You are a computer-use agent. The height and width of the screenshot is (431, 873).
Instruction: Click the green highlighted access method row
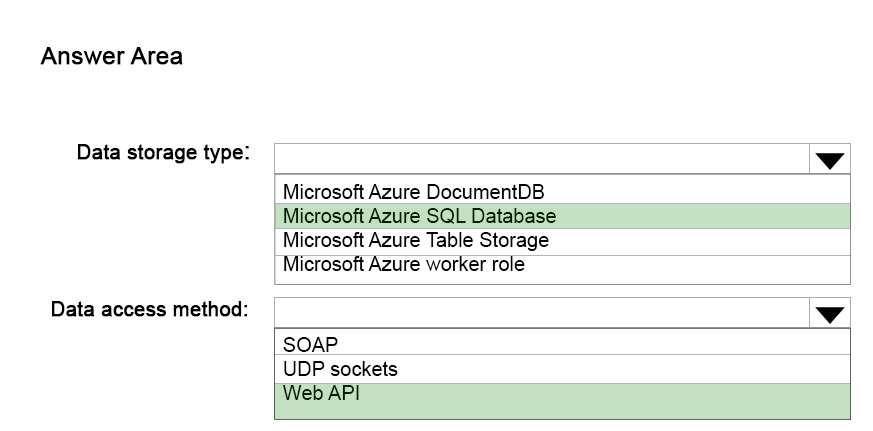pos(562,401)
